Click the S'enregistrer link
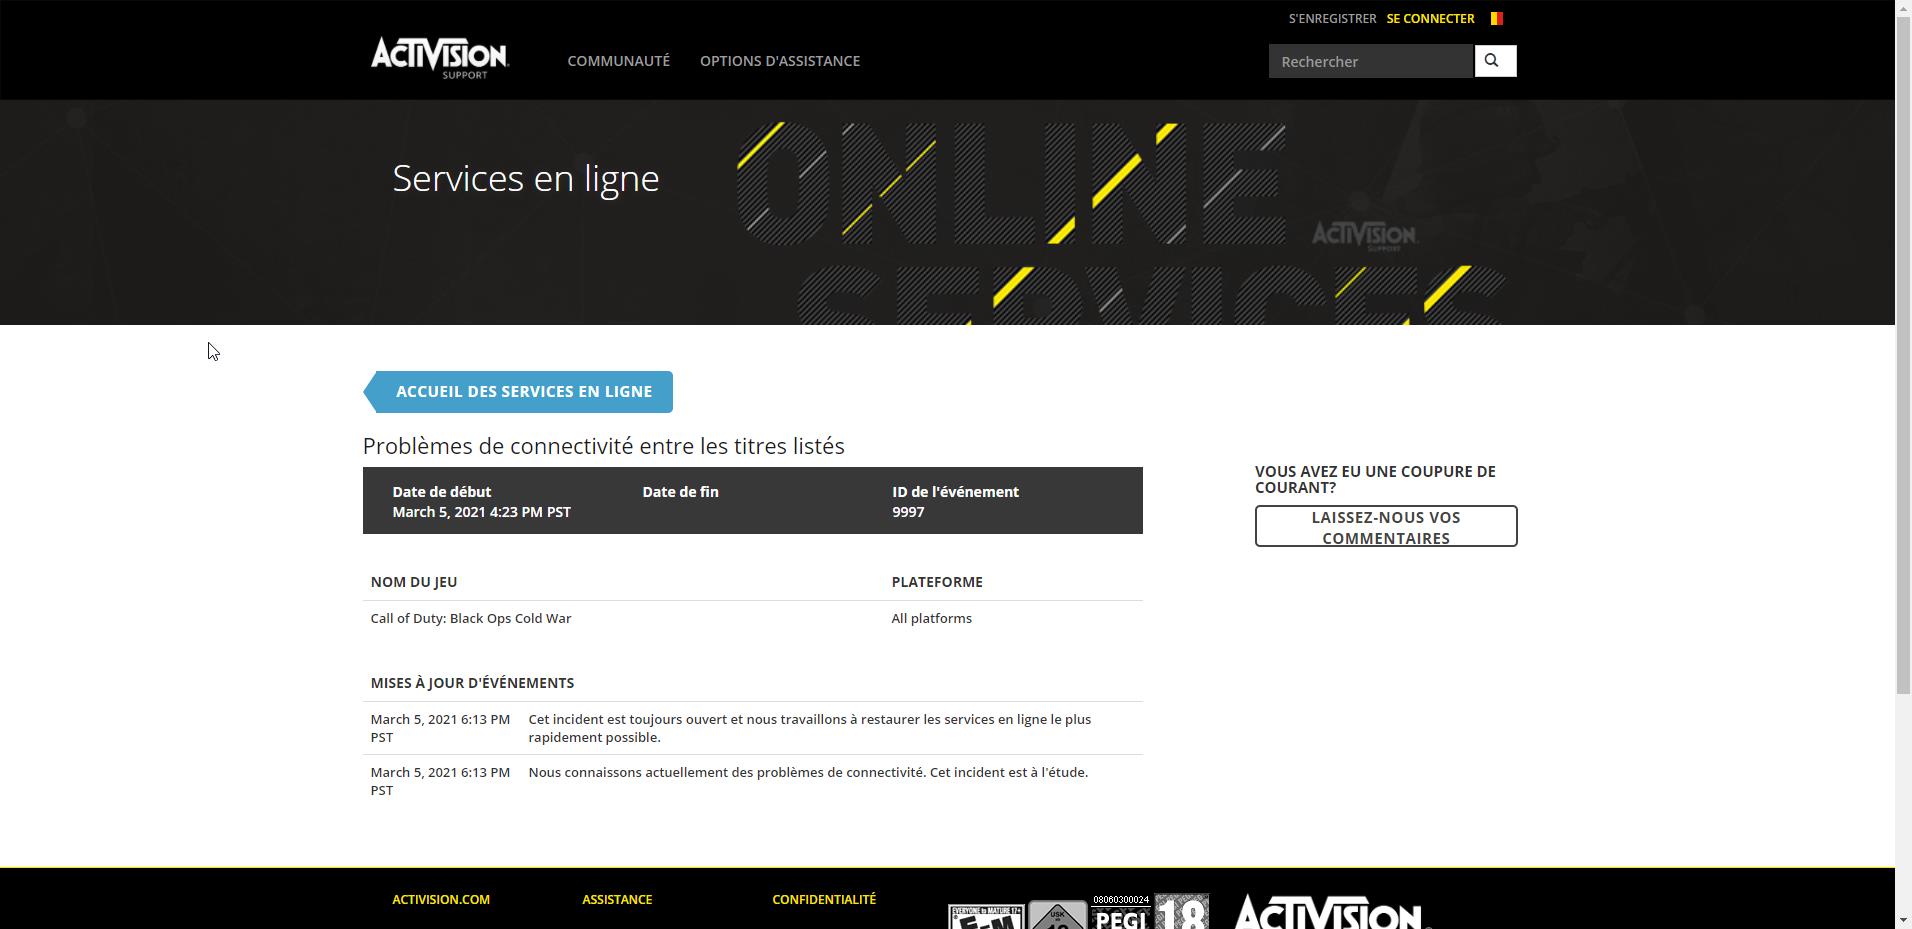This screenshot has width=1912, height=929. tap(1332, 18)
